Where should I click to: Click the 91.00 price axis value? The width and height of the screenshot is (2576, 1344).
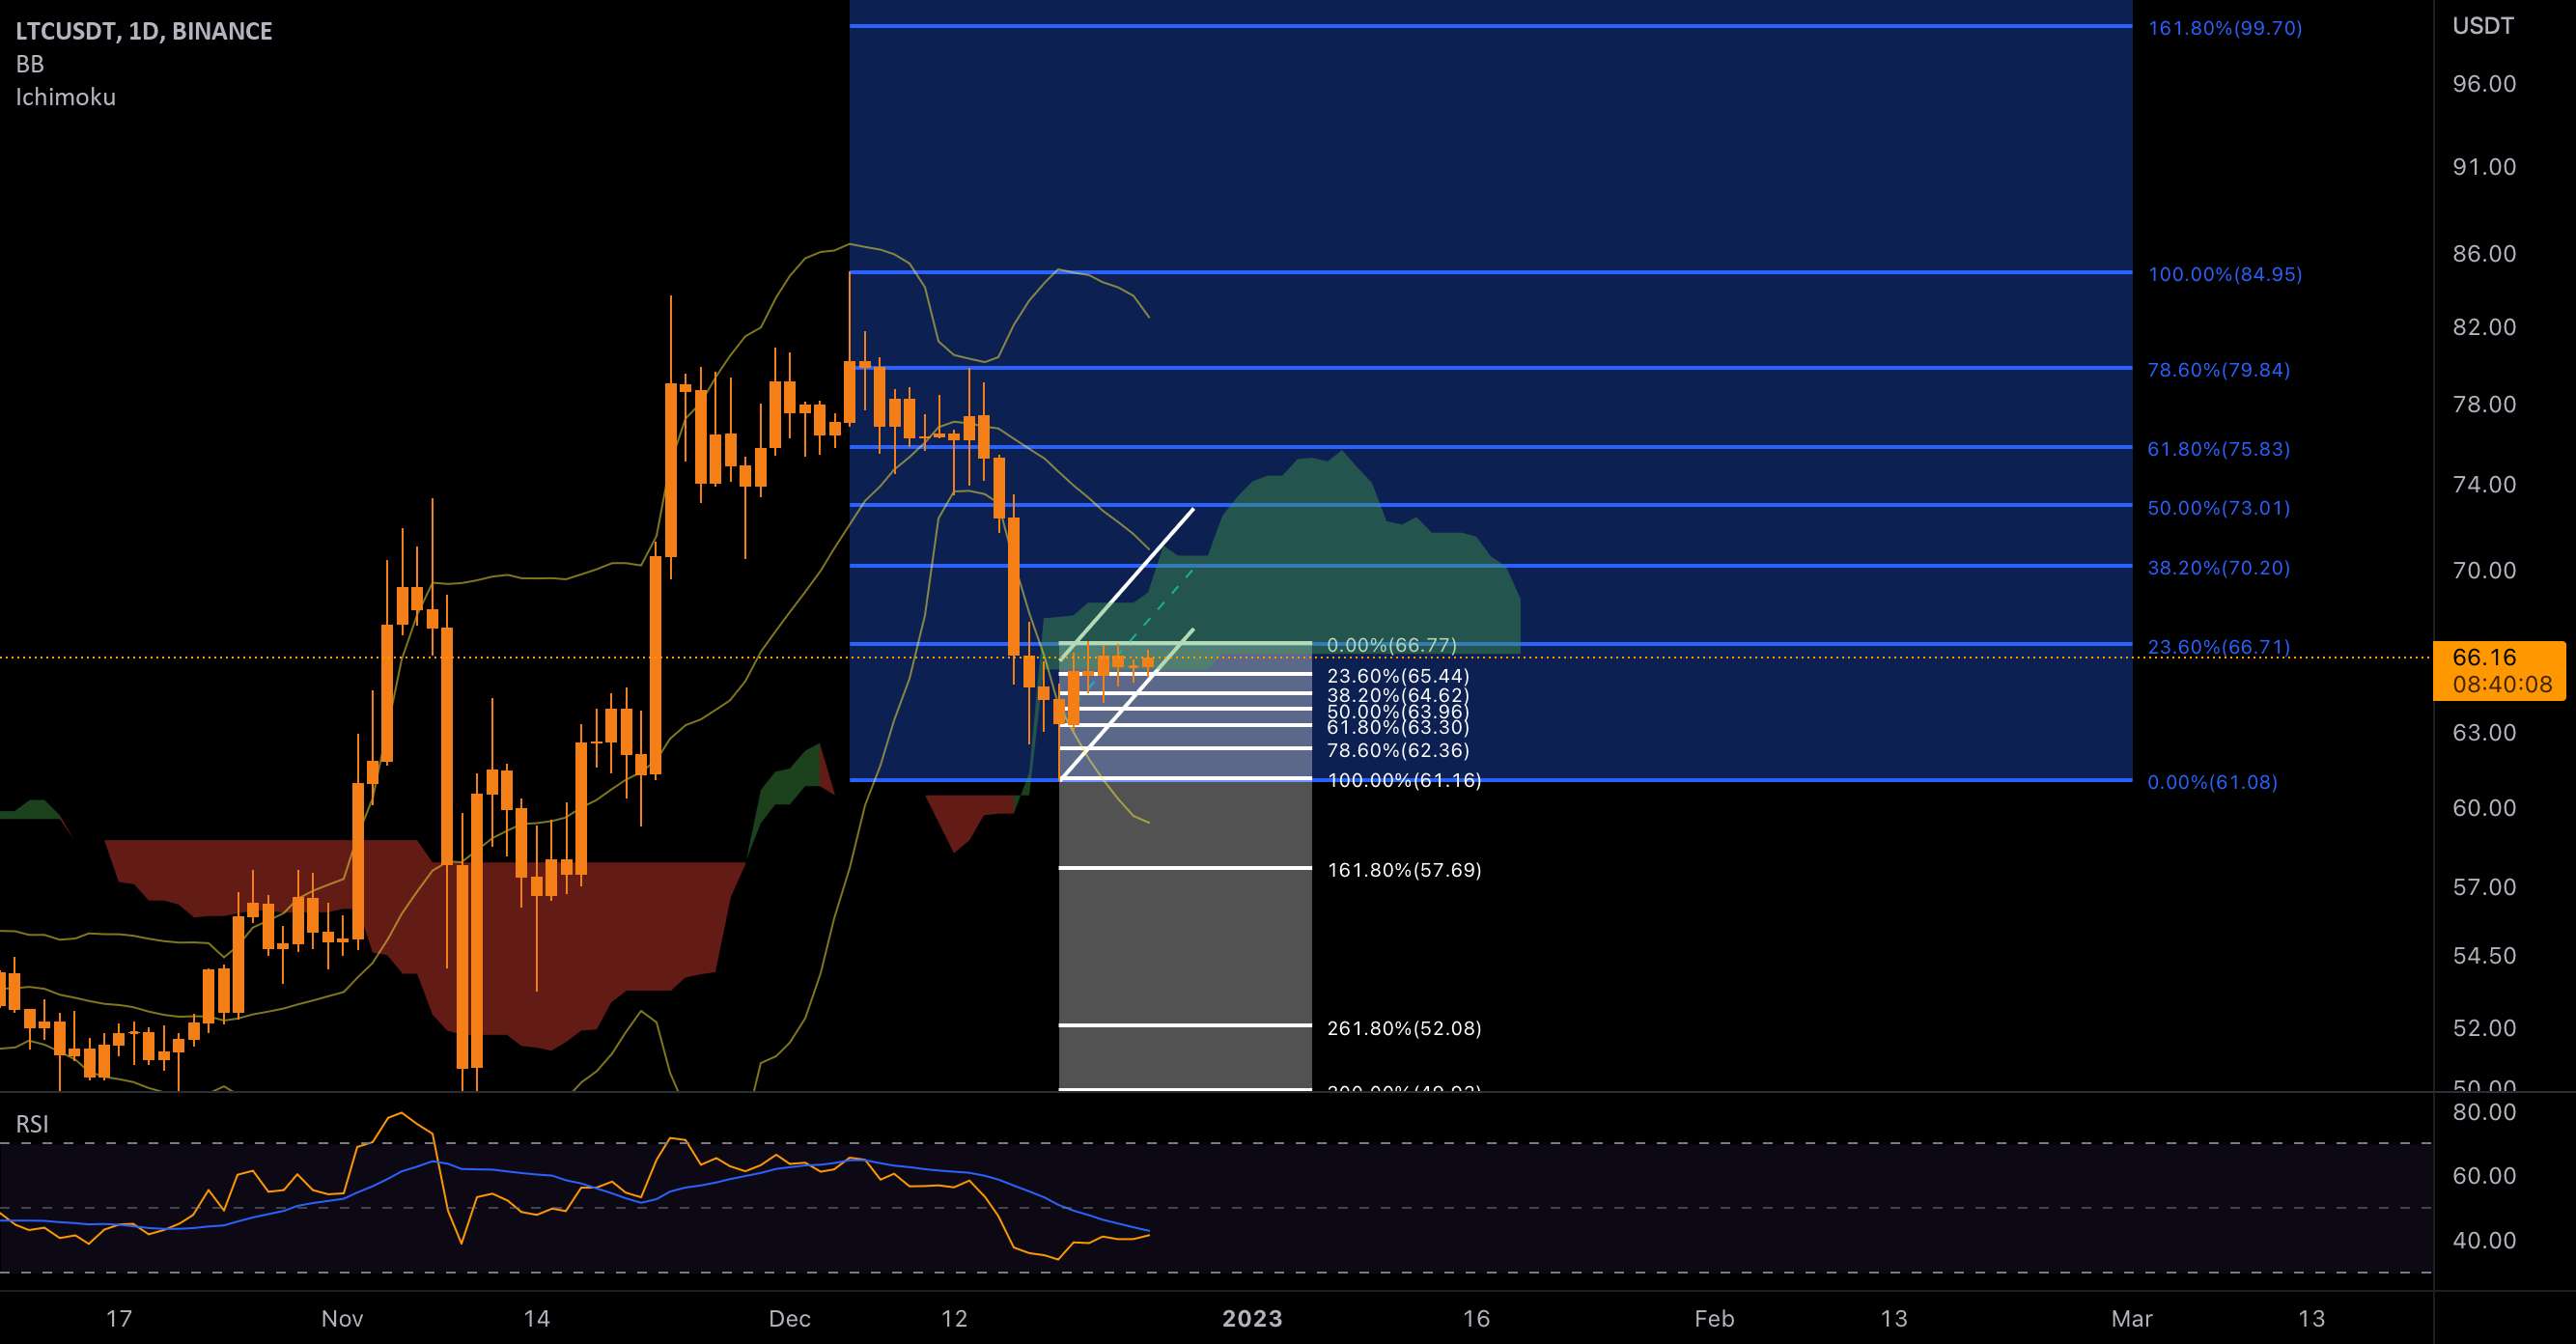coord(2484,167)
